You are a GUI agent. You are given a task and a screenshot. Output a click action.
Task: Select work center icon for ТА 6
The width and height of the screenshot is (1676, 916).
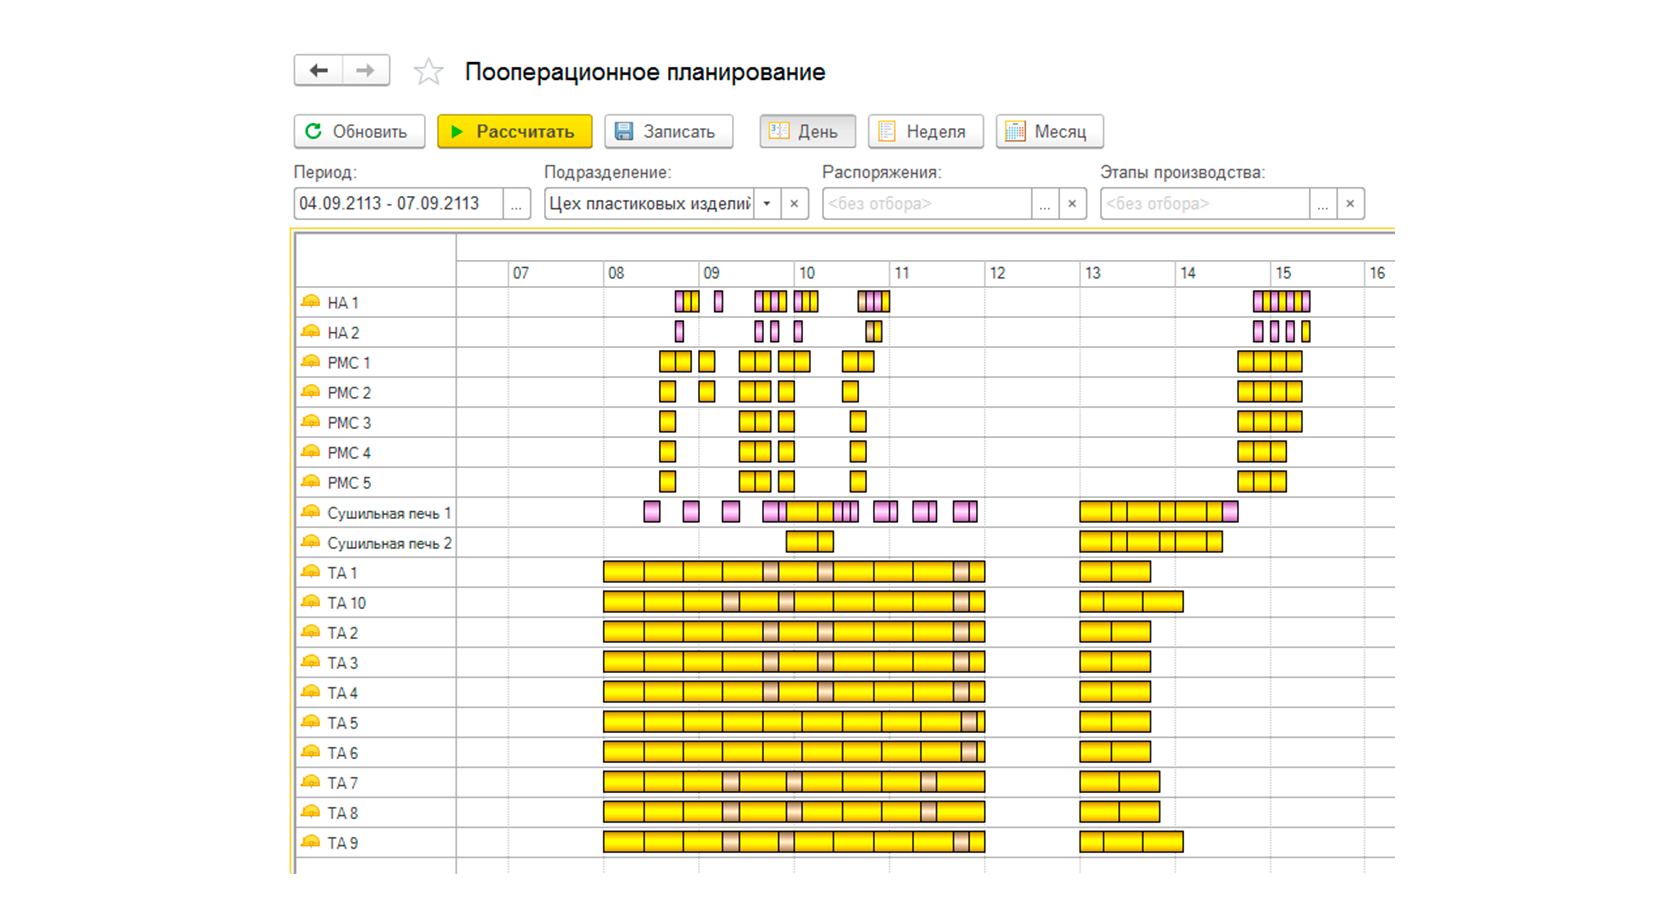pos(311,751)
